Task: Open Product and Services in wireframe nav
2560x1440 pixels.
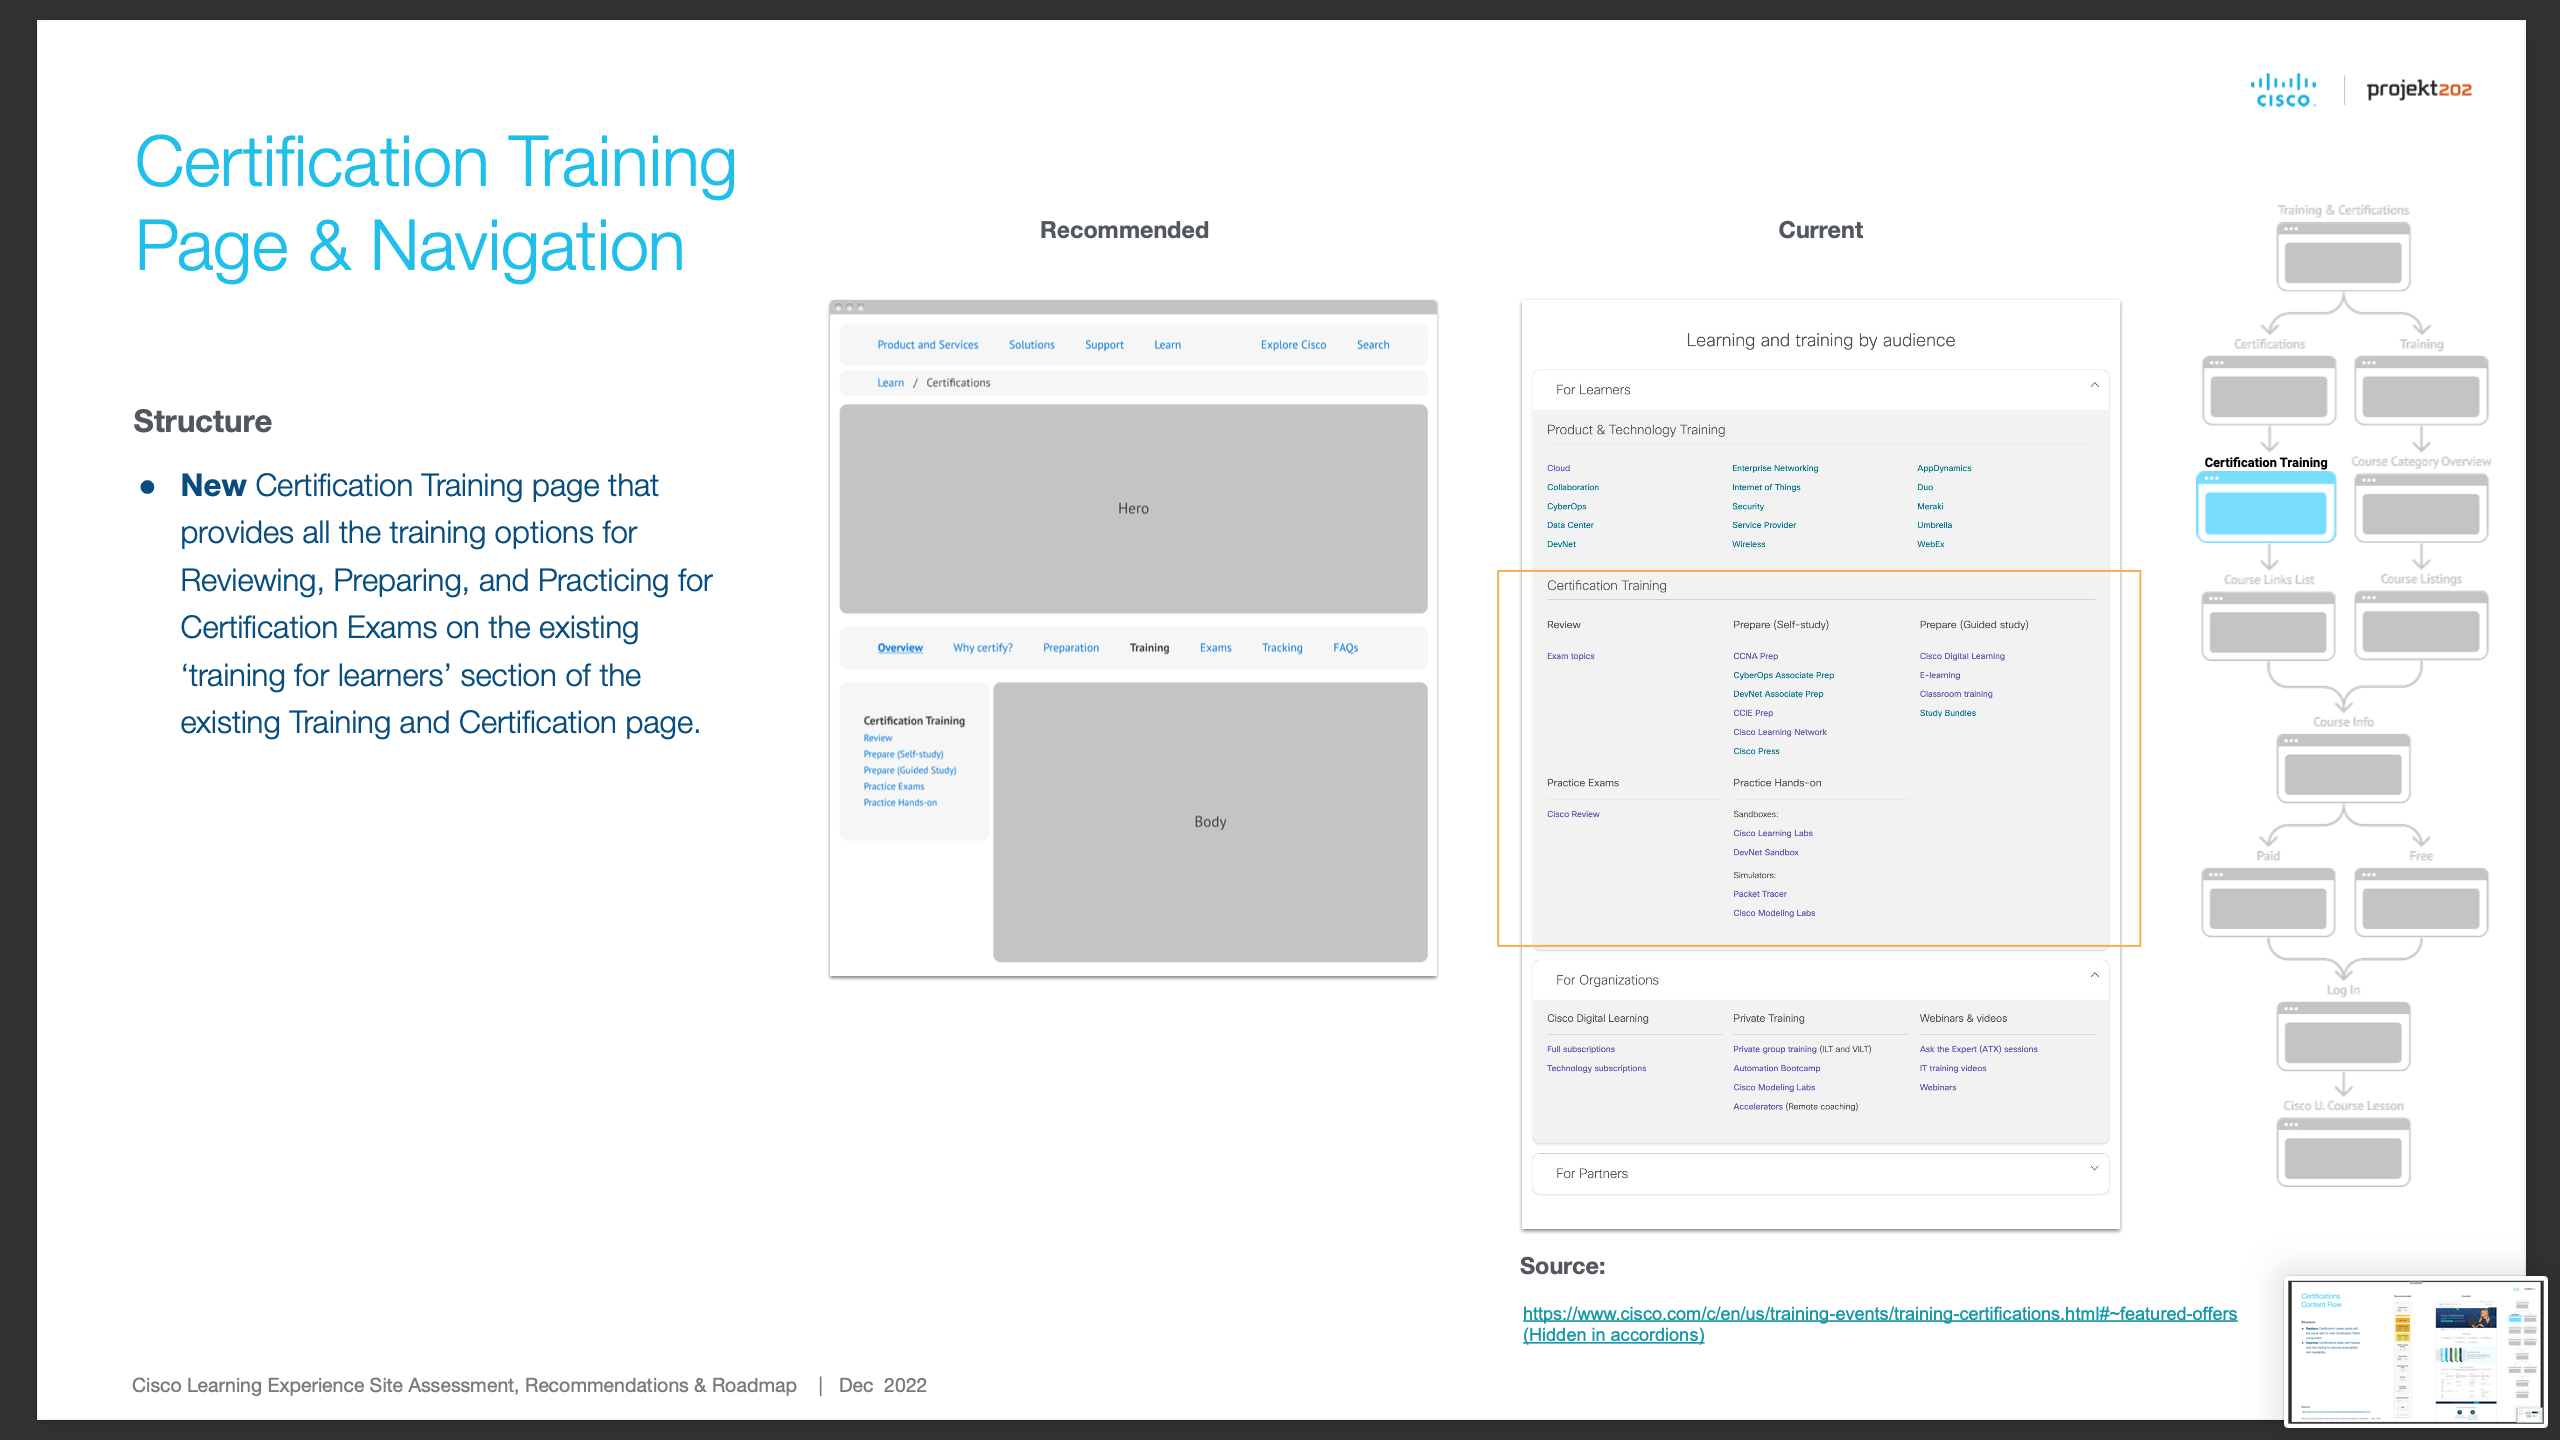Action: pos(928,345)
